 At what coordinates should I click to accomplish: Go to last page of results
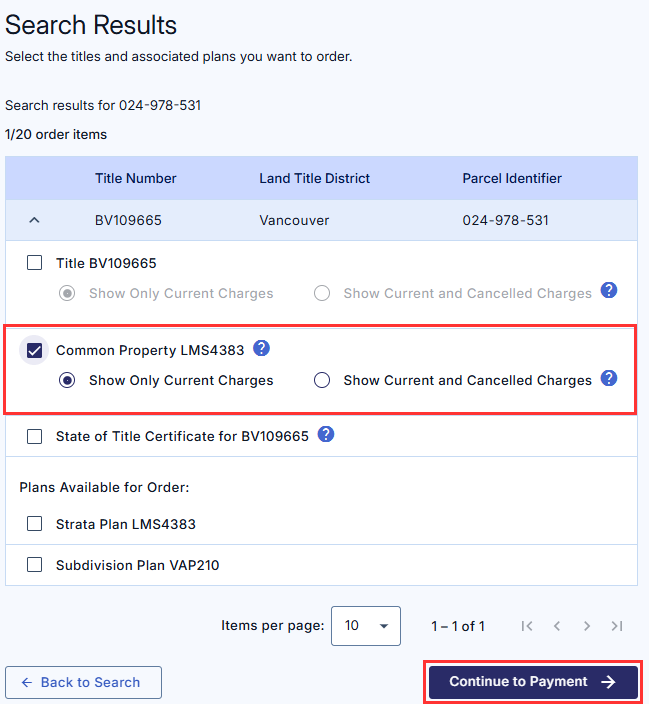click(617, 626)
